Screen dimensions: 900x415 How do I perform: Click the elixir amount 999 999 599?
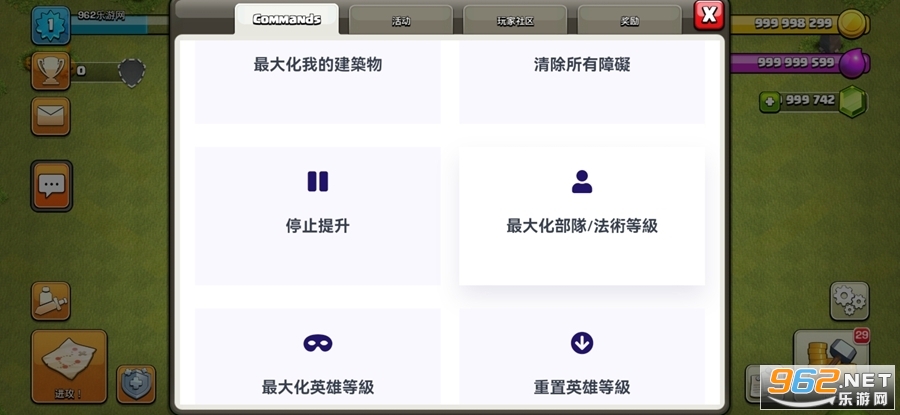click(x=796, y=62)
